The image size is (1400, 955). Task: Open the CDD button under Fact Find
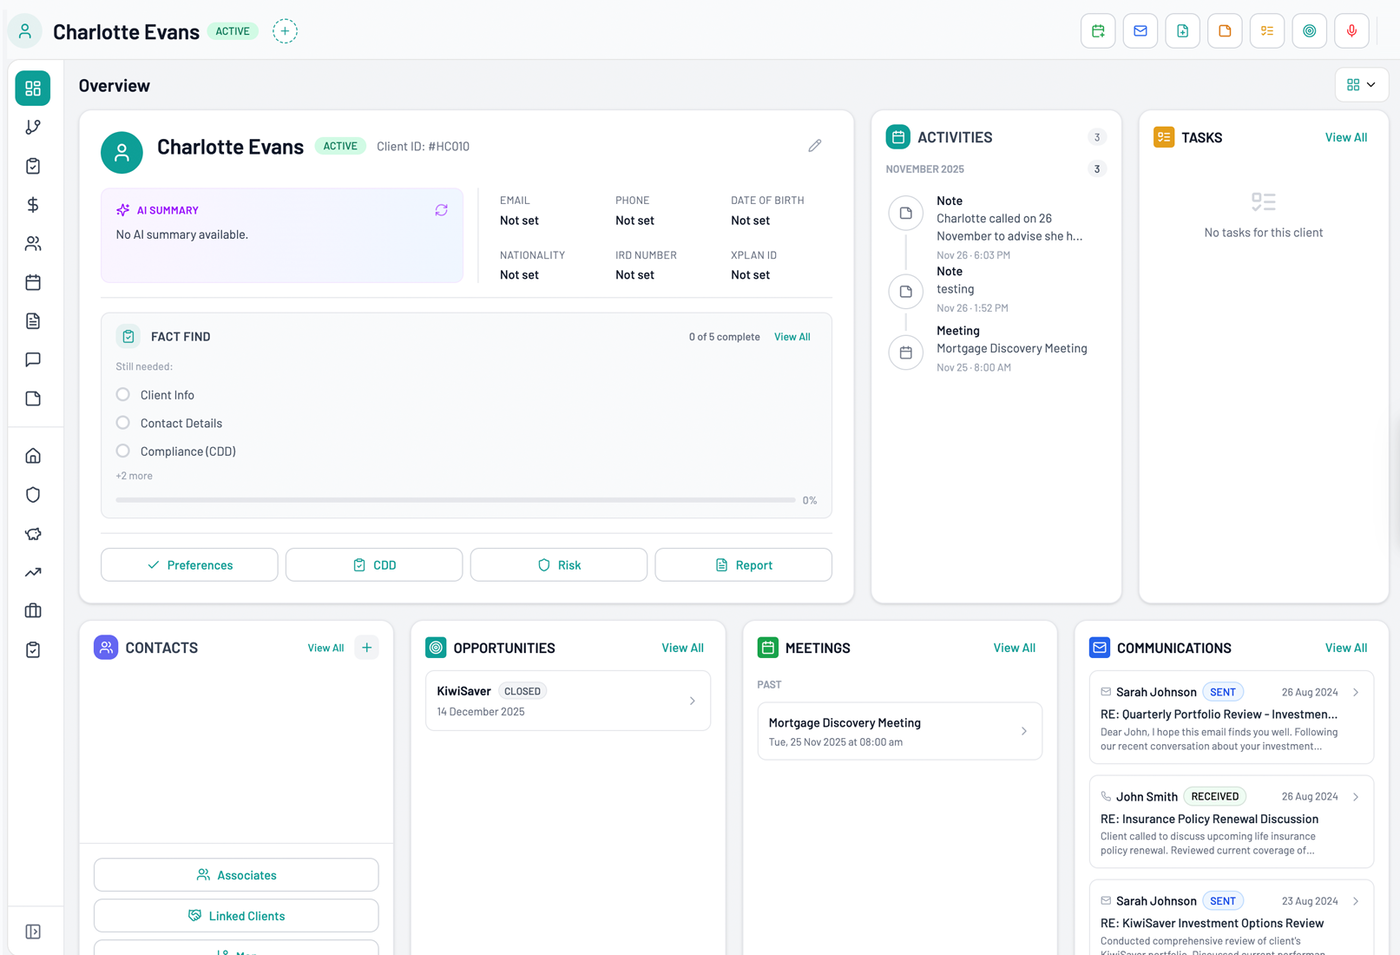point(373,564)
